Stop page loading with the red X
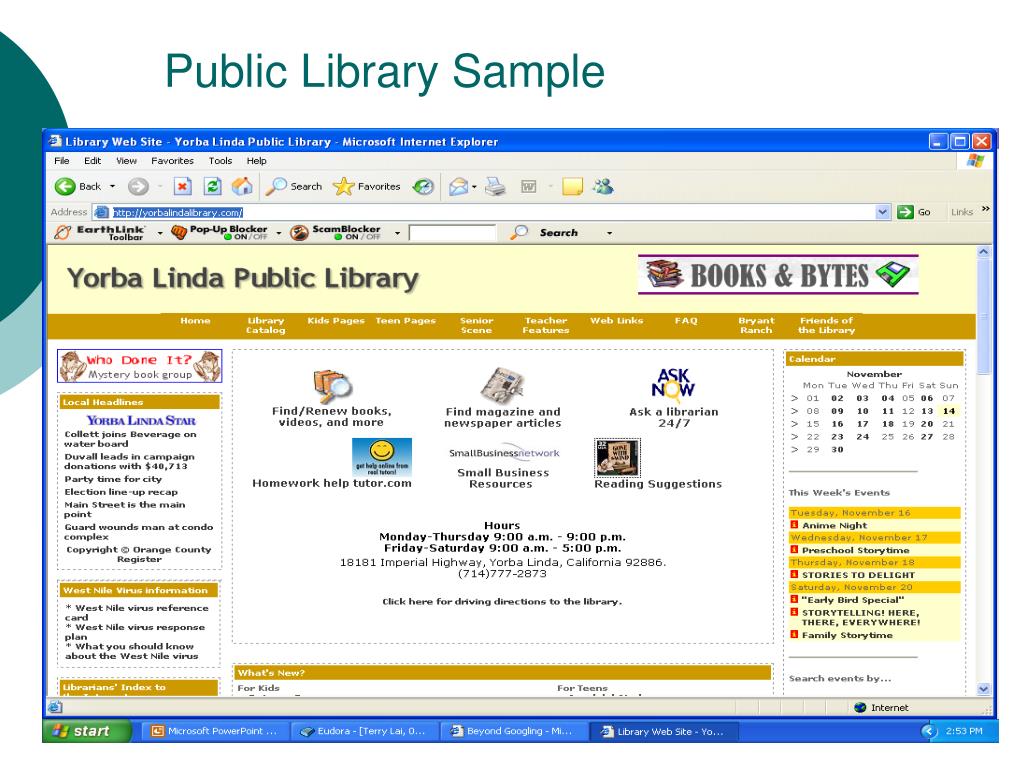Image resolution: width=1024 pixels, height=768 pixels. coord(182,187)
